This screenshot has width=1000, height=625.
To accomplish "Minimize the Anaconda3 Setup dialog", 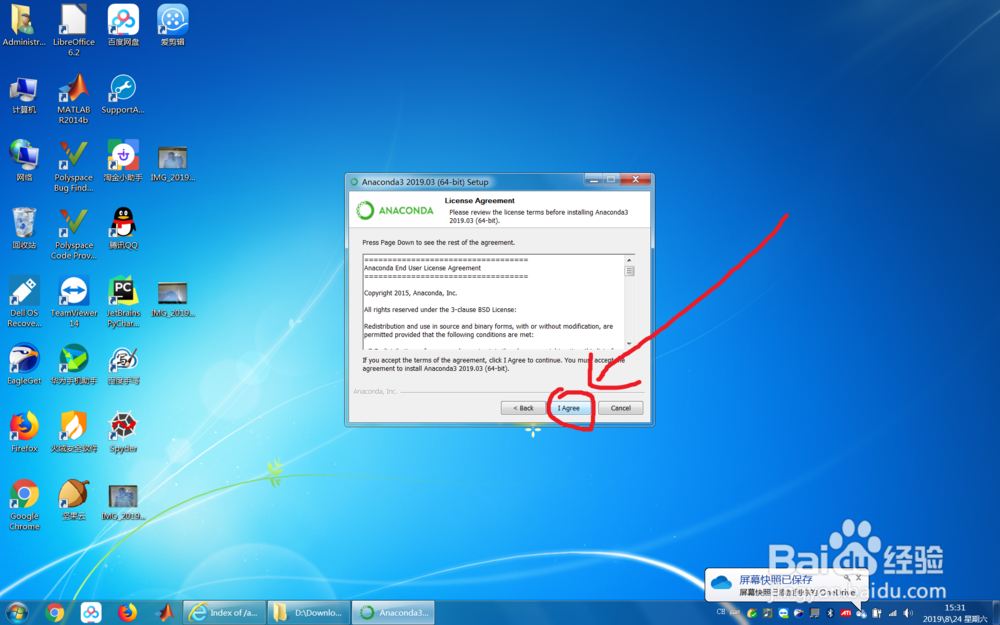I will [593, 180].
